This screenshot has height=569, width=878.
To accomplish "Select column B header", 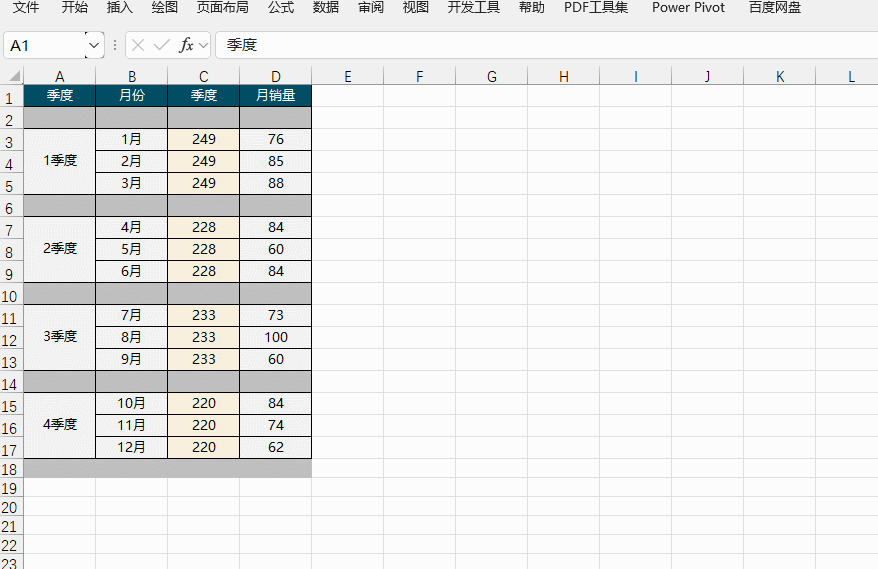I will (x=132, y=76).
